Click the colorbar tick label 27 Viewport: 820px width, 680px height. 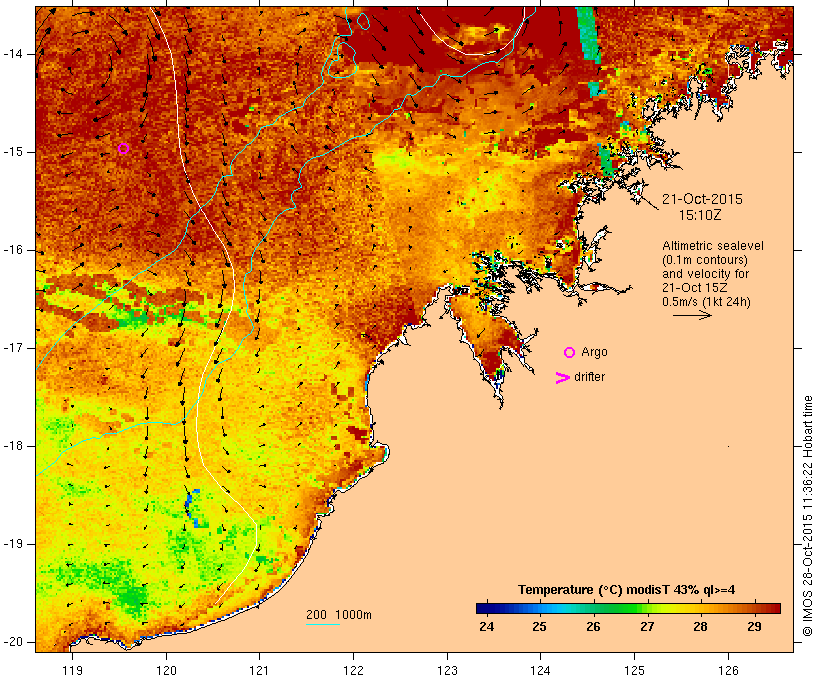pyautogui.click(x=647, y=627)
